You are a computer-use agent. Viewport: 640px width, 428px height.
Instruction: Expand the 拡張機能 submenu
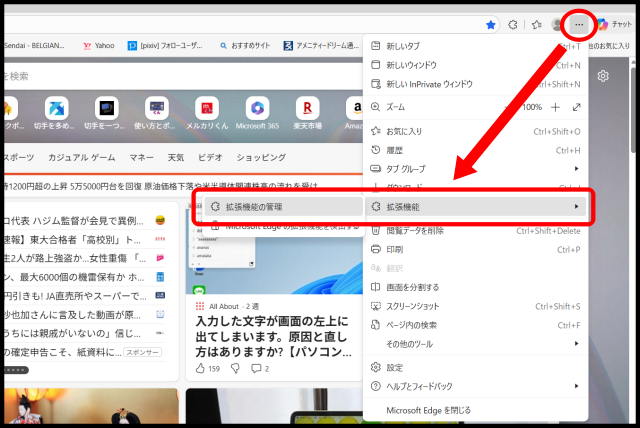click(476, 207)
